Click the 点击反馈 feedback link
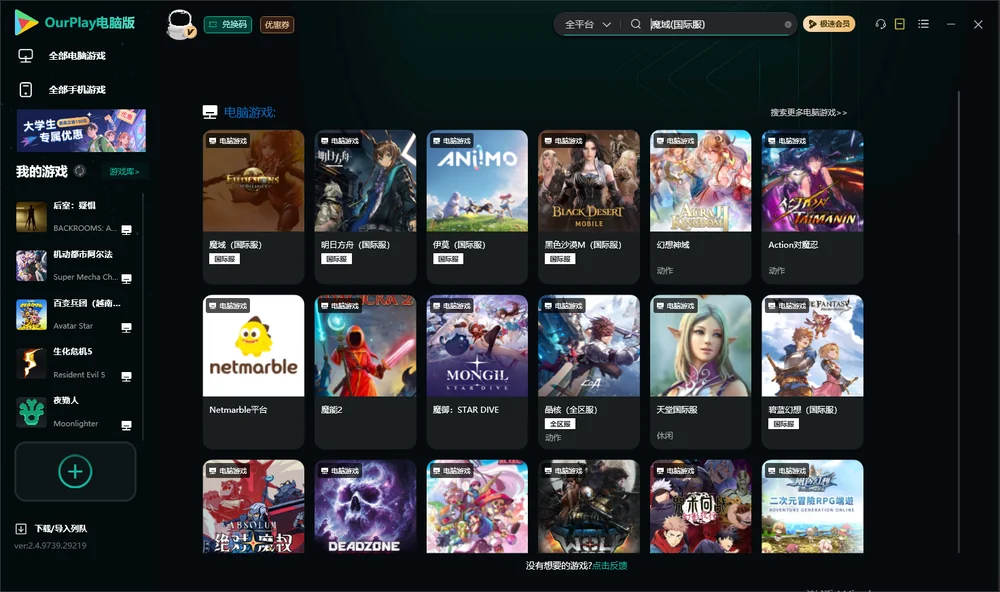The image size is (1000, 592). click(610, 565)
